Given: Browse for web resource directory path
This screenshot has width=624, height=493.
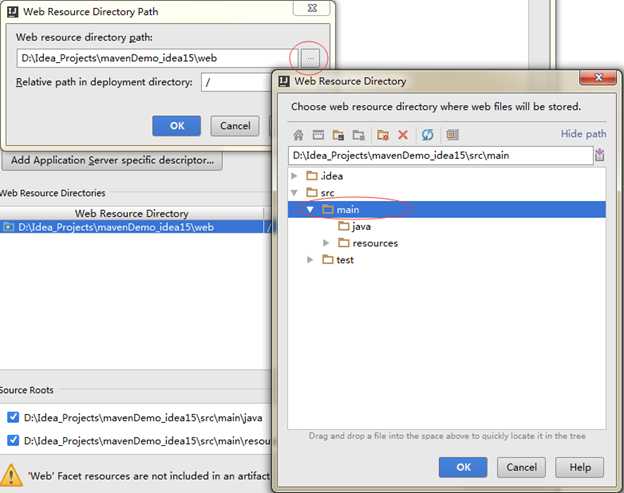Looking at the screenshot, I should [310, 58].
